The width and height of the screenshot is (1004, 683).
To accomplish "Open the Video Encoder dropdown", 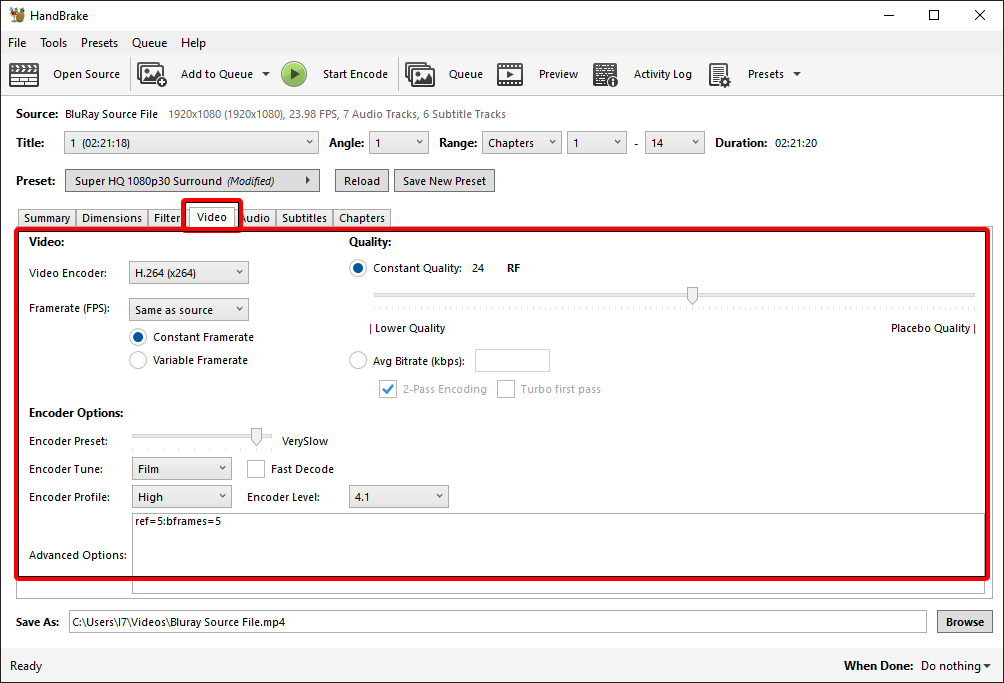I will pyautogui.click(x=188, y=272).
